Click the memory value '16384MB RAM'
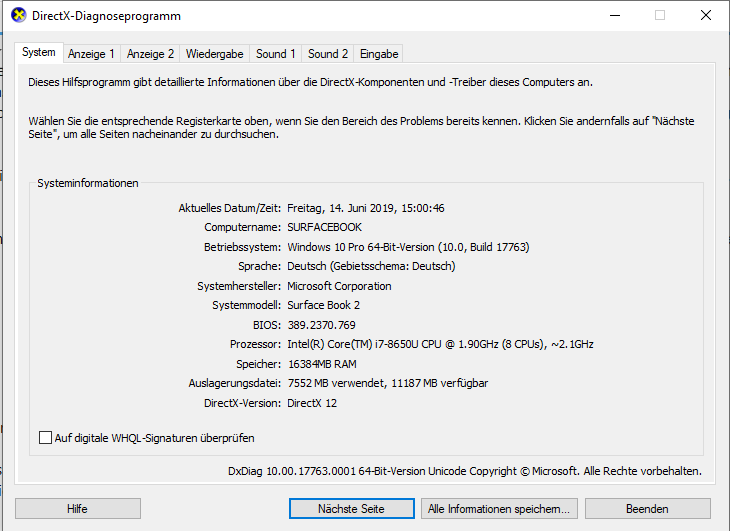This screenshot has height=531, width=730. click(x=322, y=364)
